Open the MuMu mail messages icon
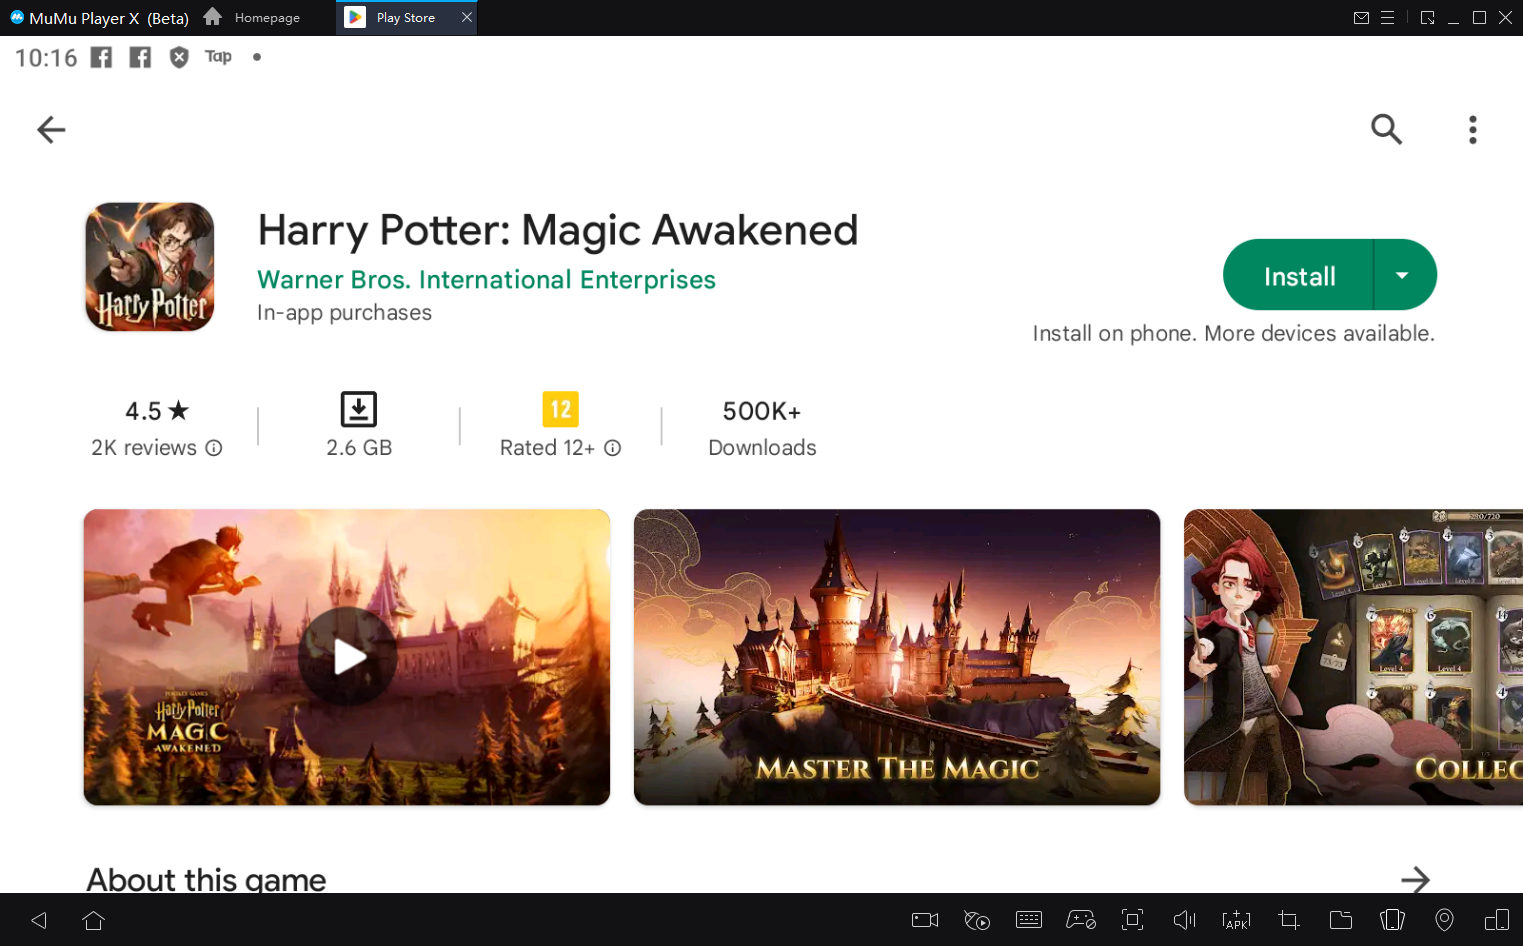The width and height of the screenshot is (1523, 946). click(1361, 18)
